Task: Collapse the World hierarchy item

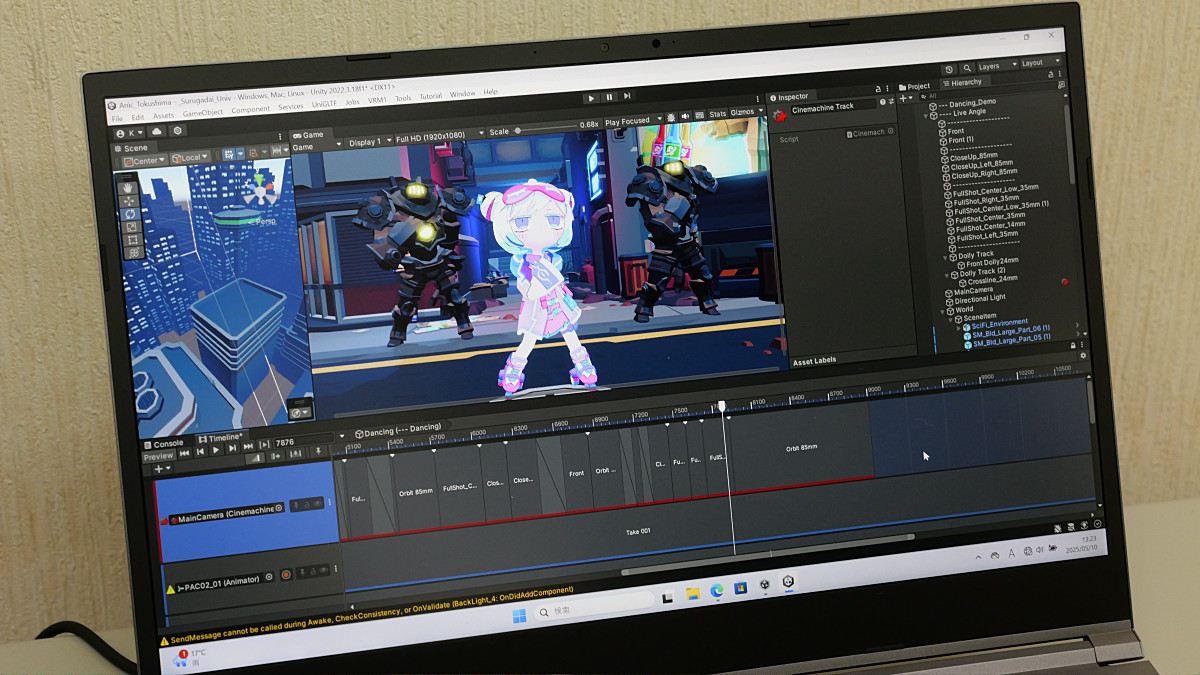Action: tap(942, 312)
